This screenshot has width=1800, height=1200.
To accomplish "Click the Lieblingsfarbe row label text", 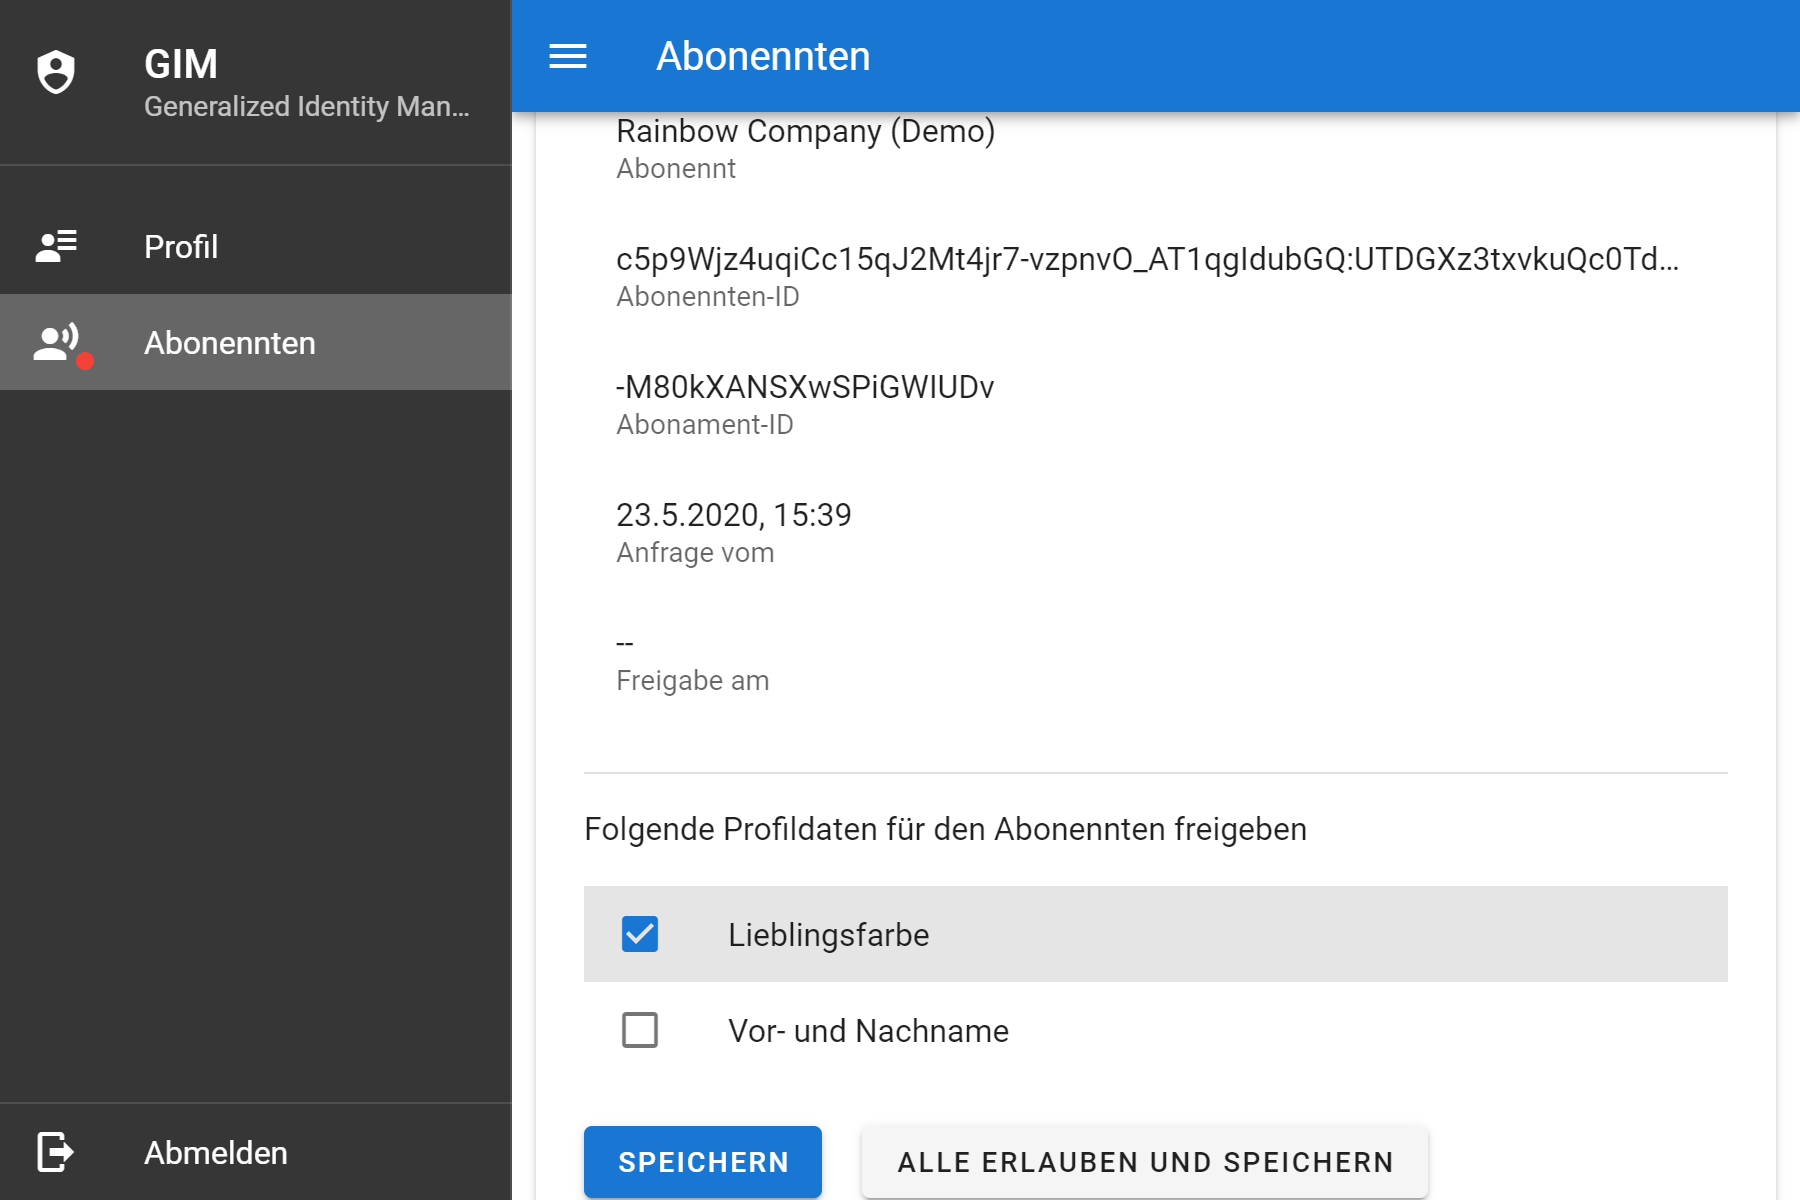I will pos(828,935).
